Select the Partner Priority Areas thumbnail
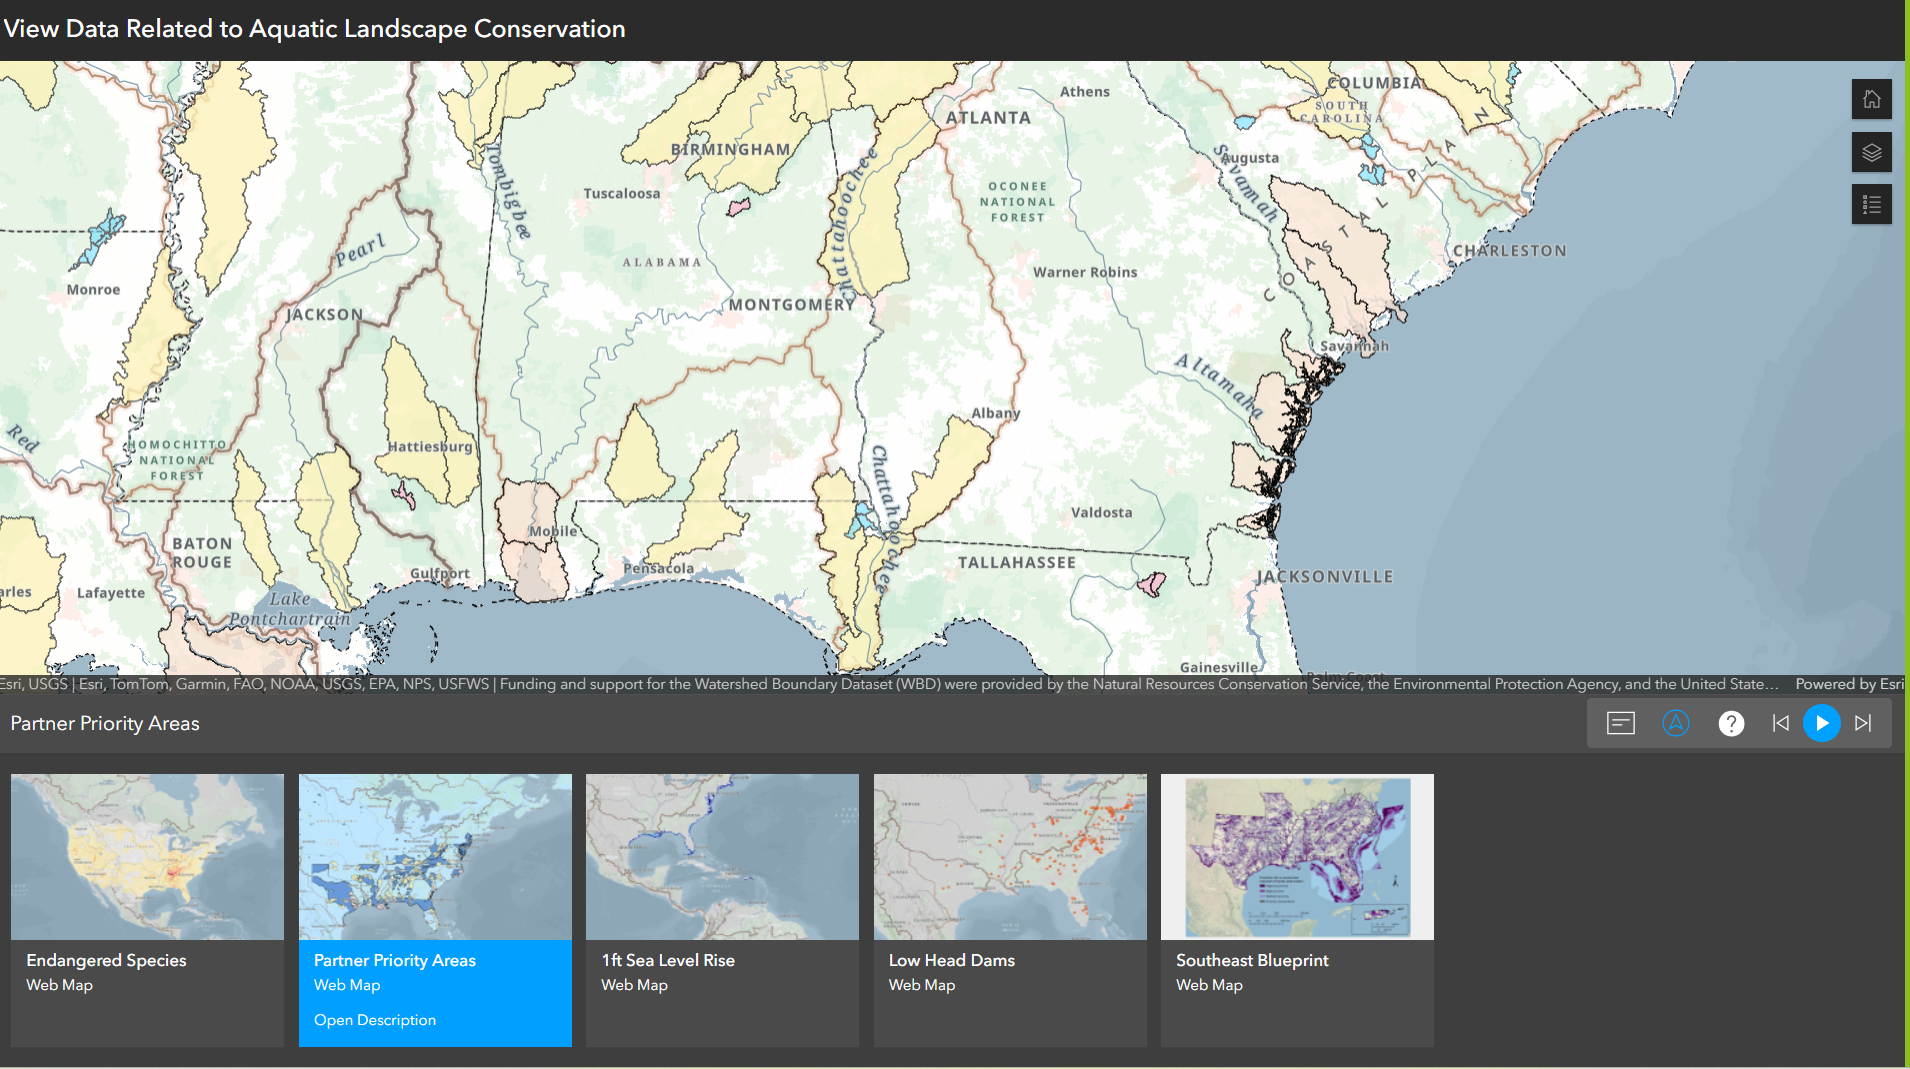Viewport: 1910px width, 1069px height. [x=435, y=856]
